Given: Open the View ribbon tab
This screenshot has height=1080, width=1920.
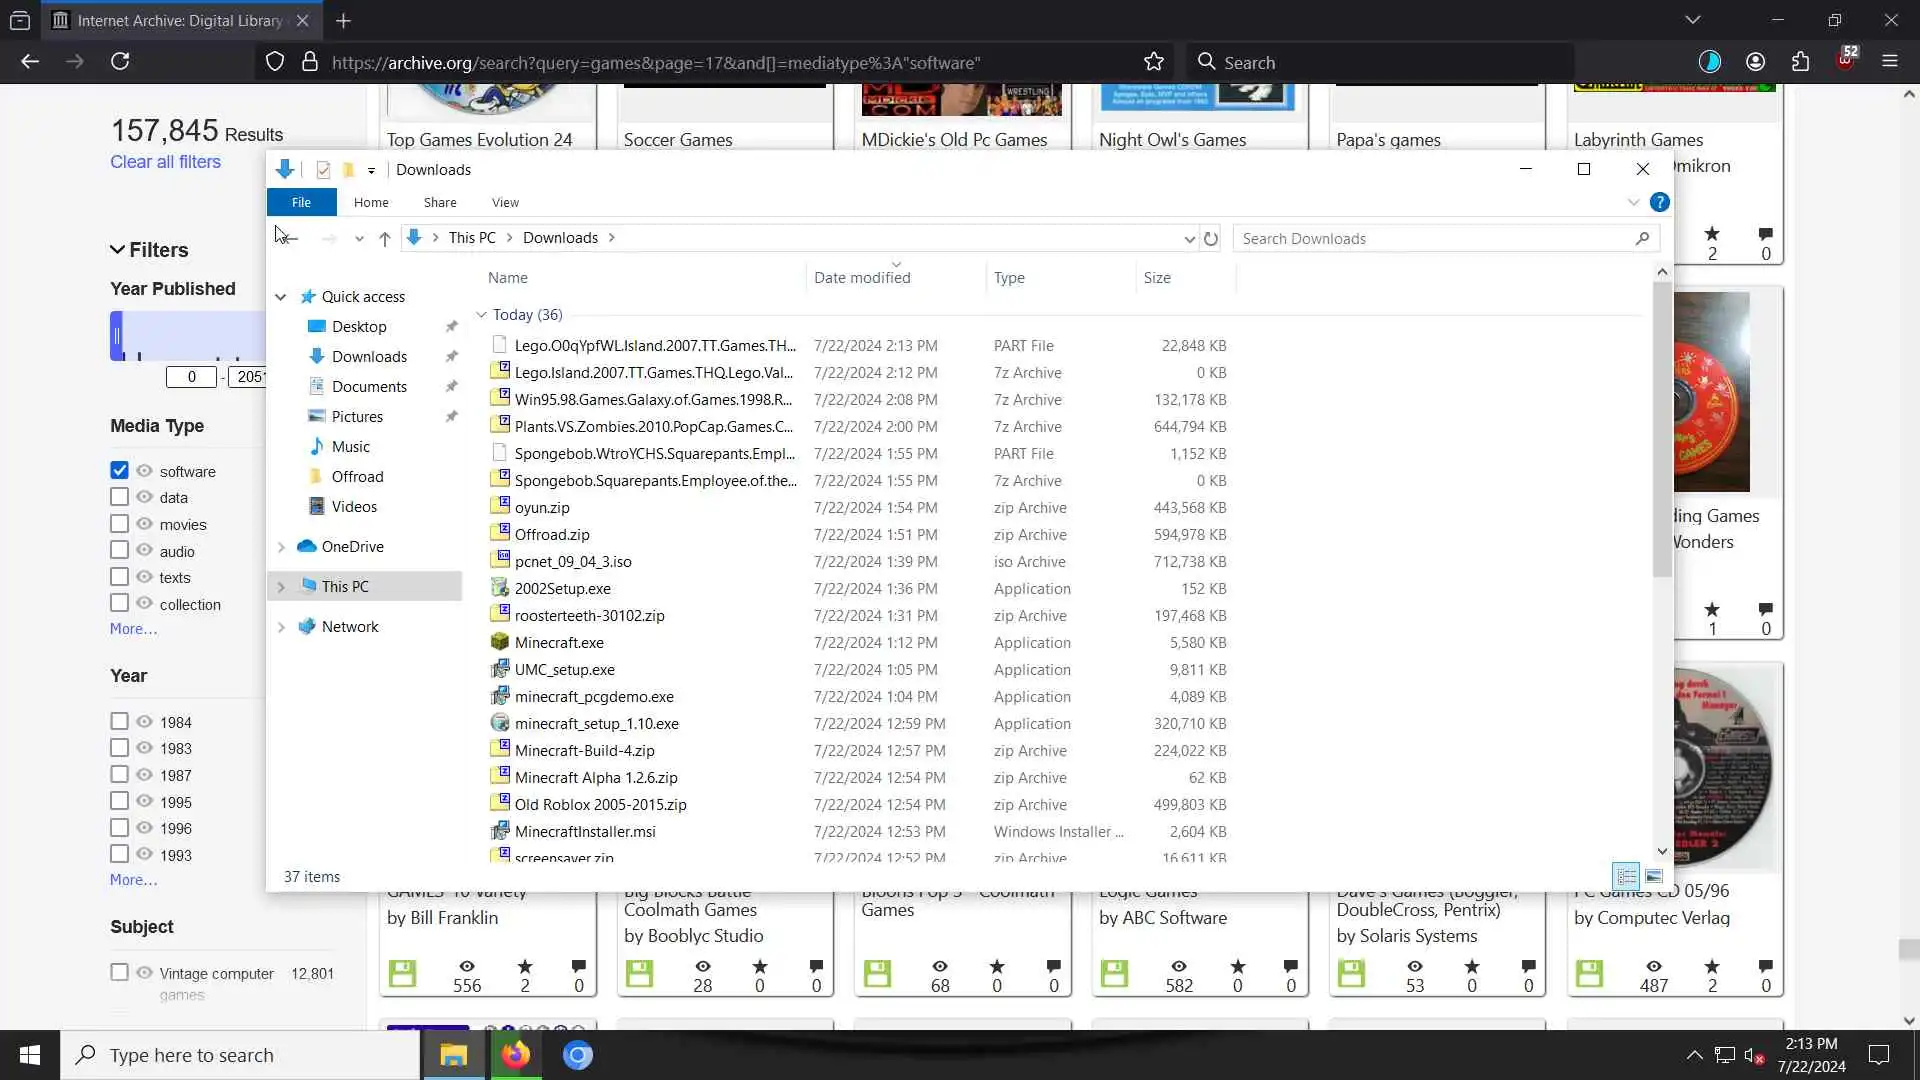Looking at the screenshot, I should pyautogui.click(x=505, y=202).
